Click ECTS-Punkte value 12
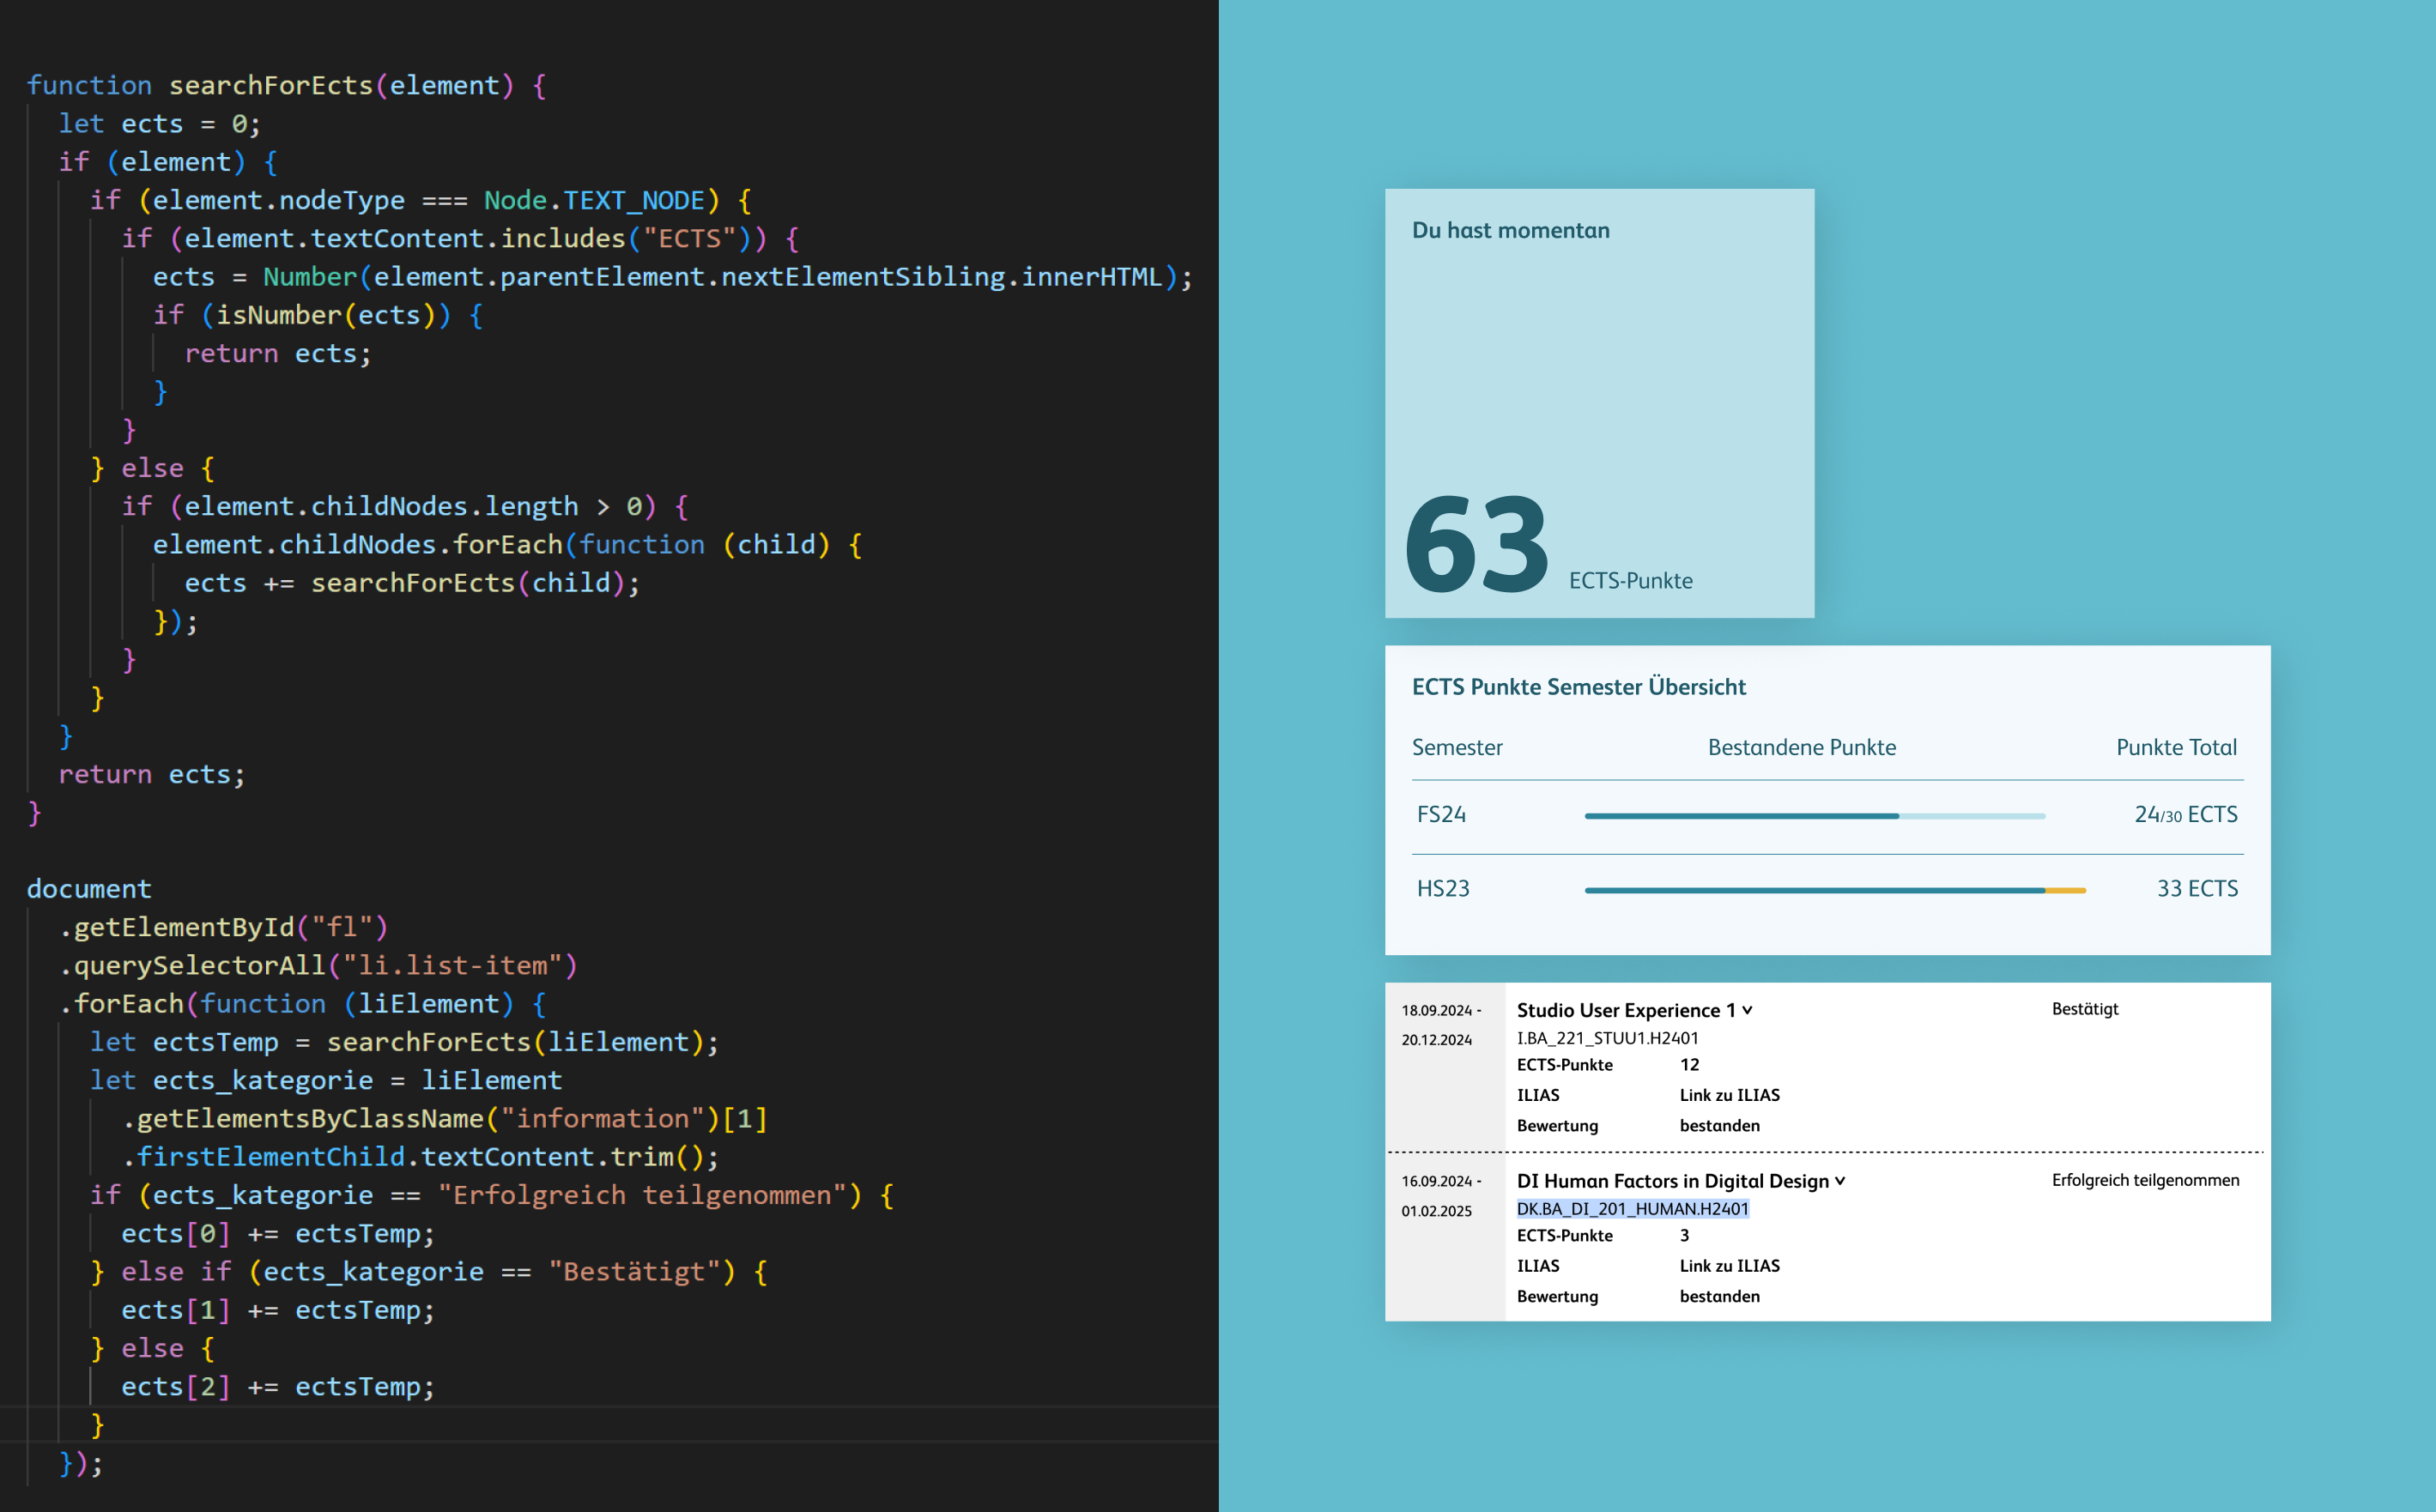2436x1512 pixels. coord(1689,1065)
